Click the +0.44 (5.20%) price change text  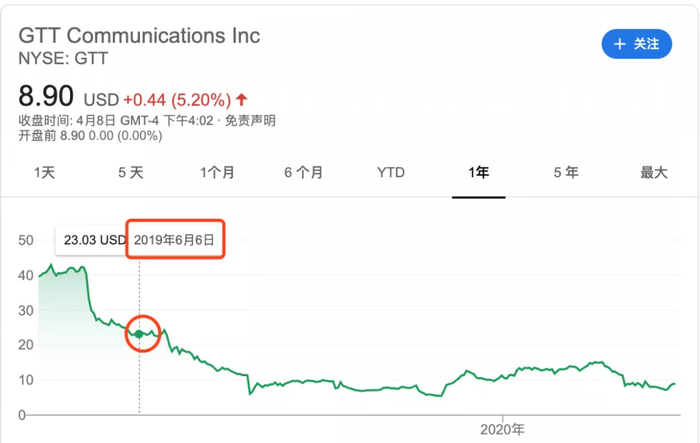pos(176,100)
